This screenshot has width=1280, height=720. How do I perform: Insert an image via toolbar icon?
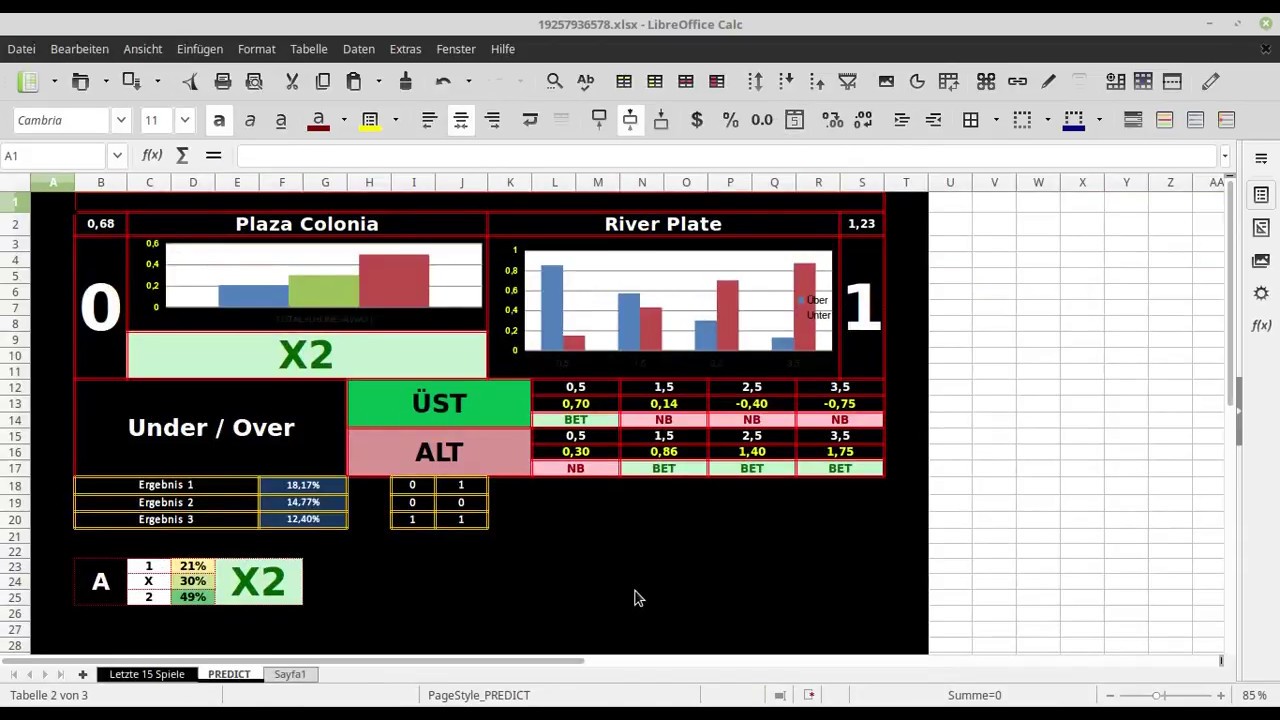(x=886, y=82)
